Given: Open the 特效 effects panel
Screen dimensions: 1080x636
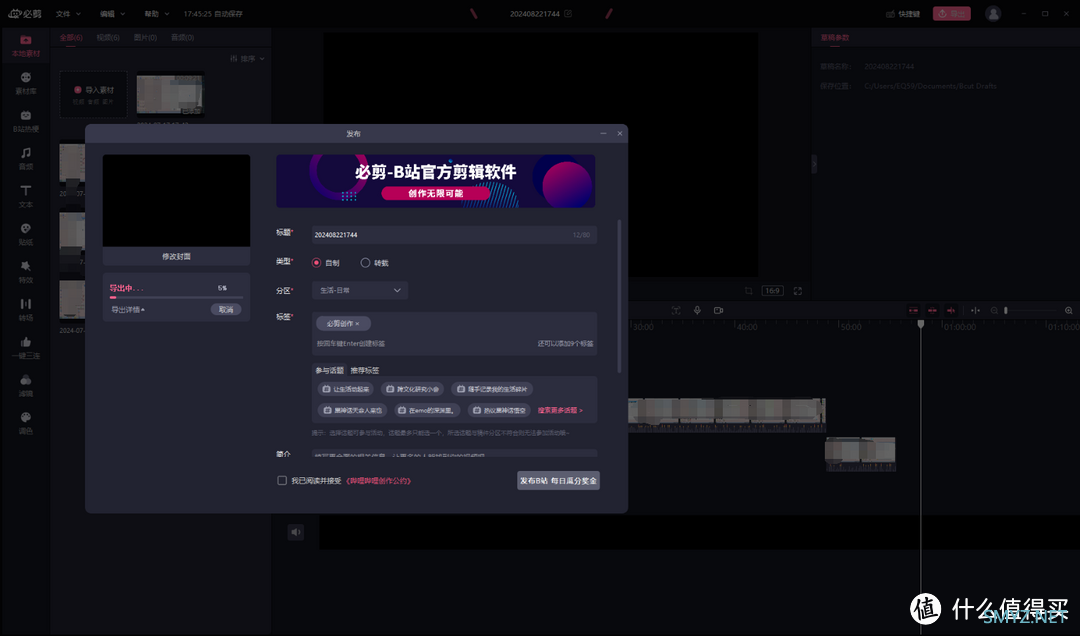Looking at the screenshot, I should coord(25,272).
